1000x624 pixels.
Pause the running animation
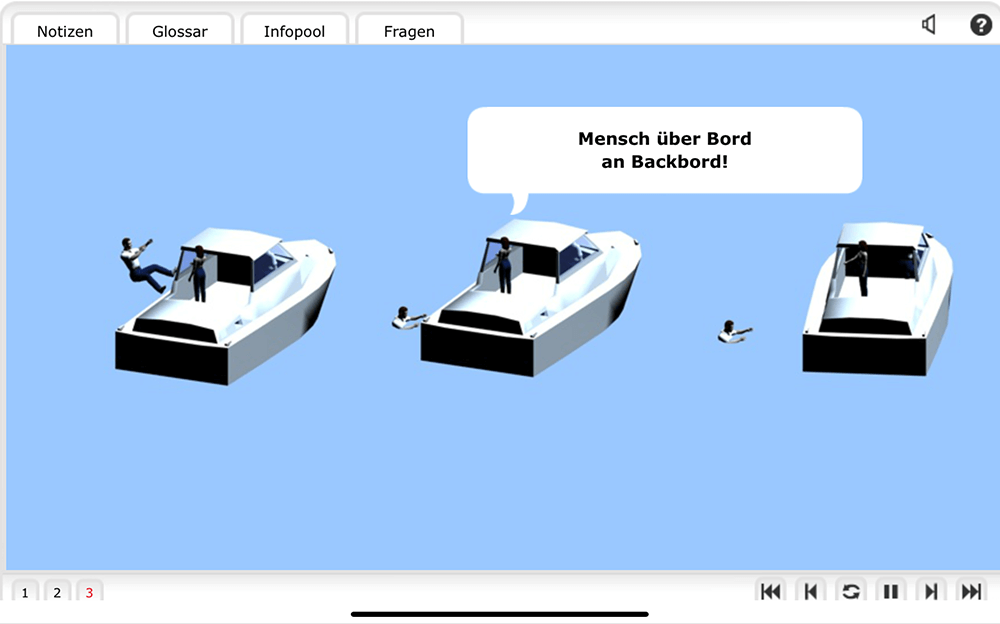(x=891, y=591)
